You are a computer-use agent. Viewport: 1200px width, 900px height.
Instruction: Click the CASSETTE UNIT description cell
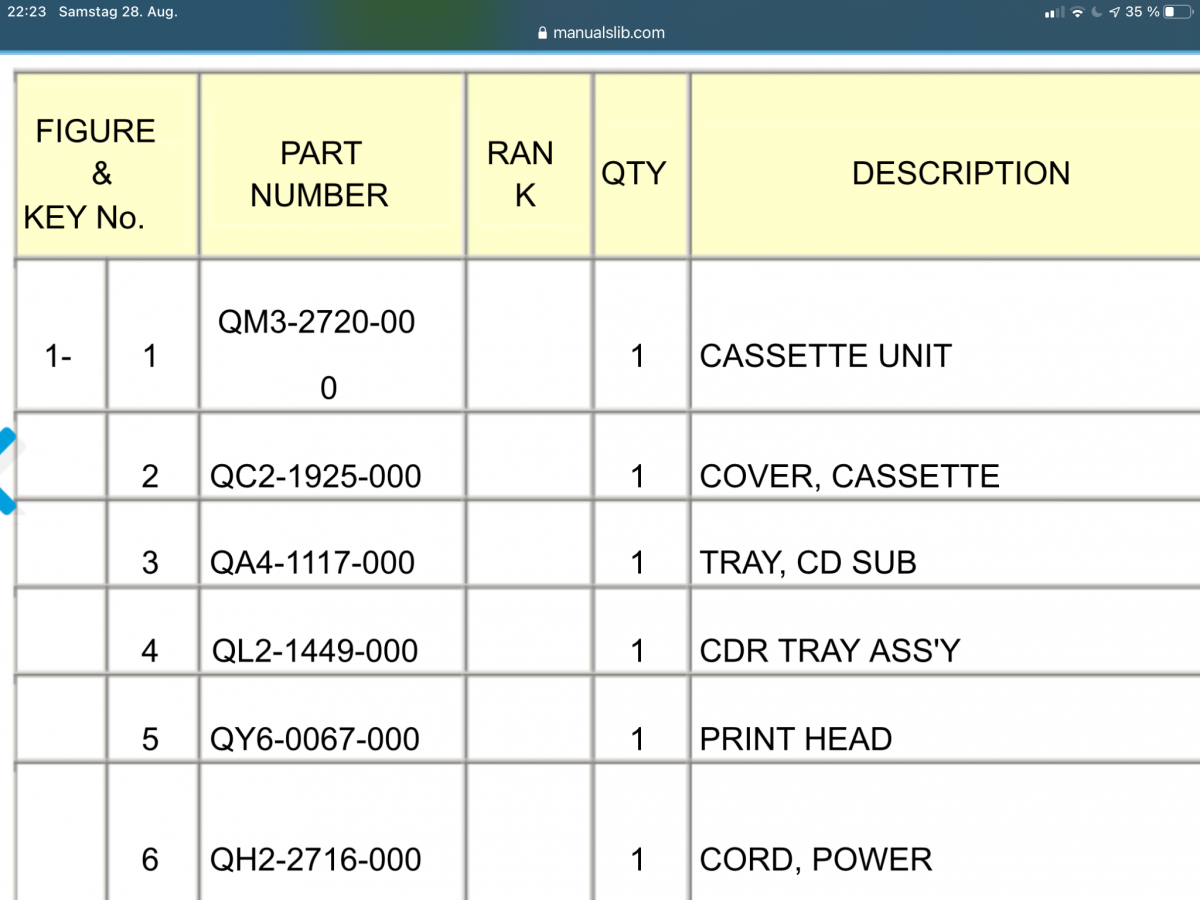(x=825, y=356)
